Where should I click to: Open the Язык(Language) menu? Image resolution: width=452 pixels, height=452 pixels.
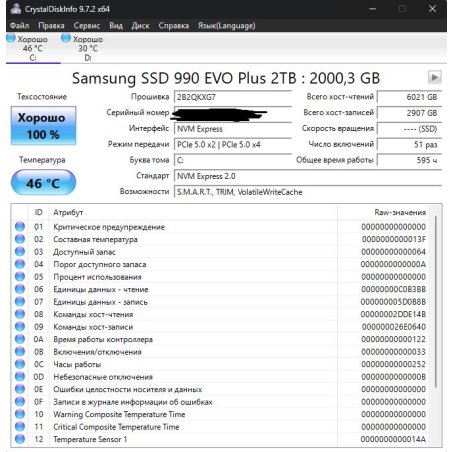point(227,26)
